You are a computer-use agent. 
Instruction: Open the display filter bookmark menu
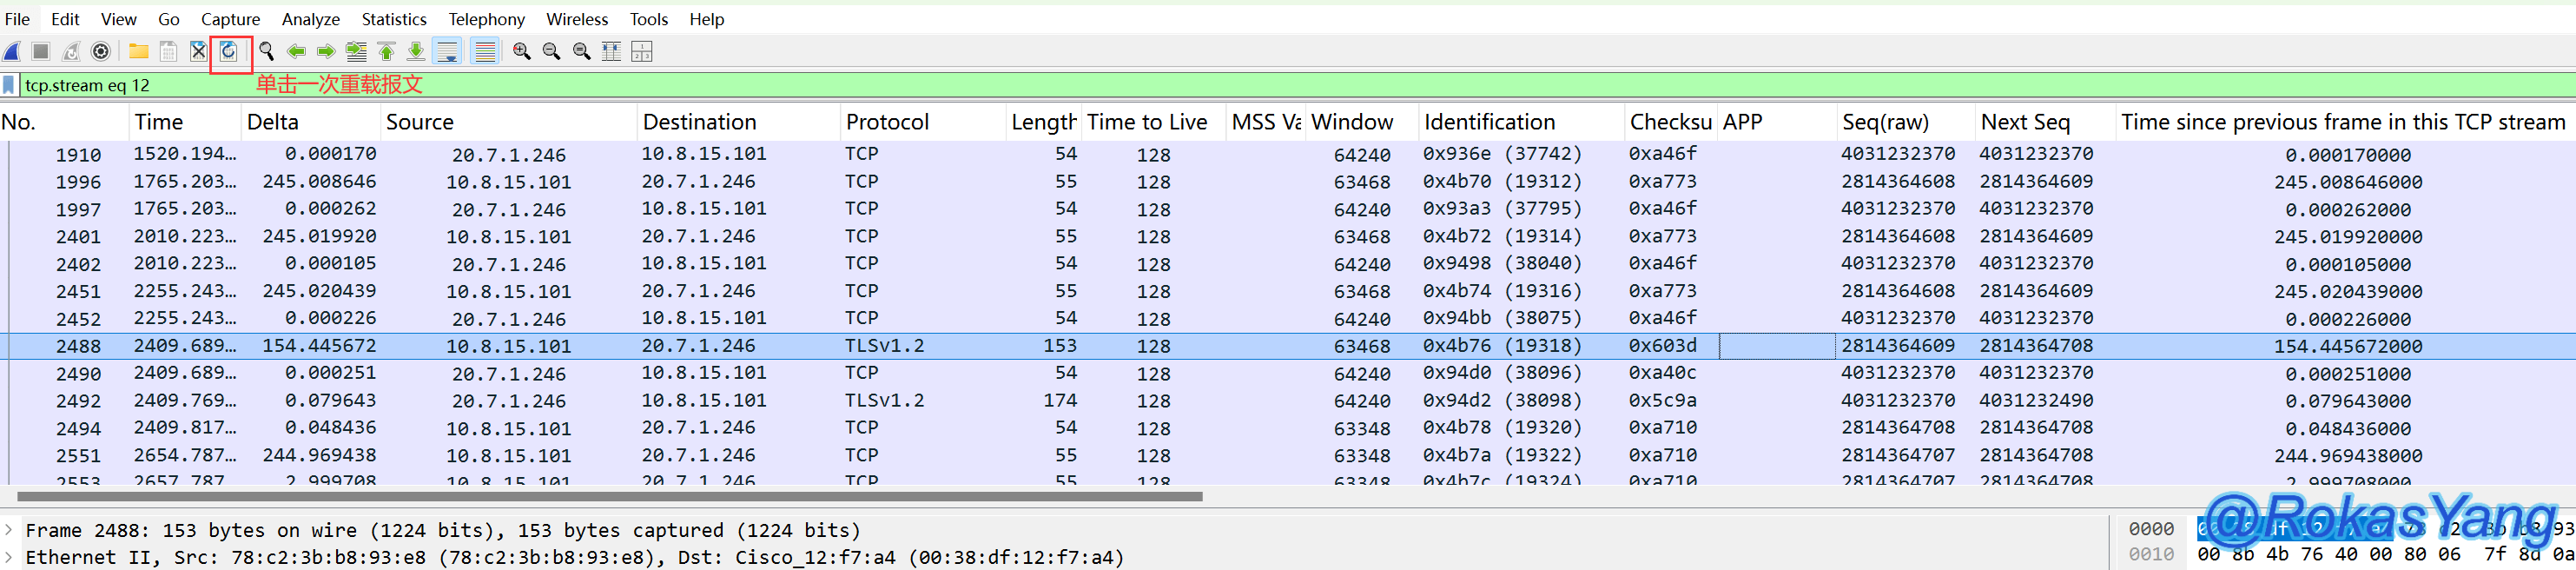(x=9, y=85)
